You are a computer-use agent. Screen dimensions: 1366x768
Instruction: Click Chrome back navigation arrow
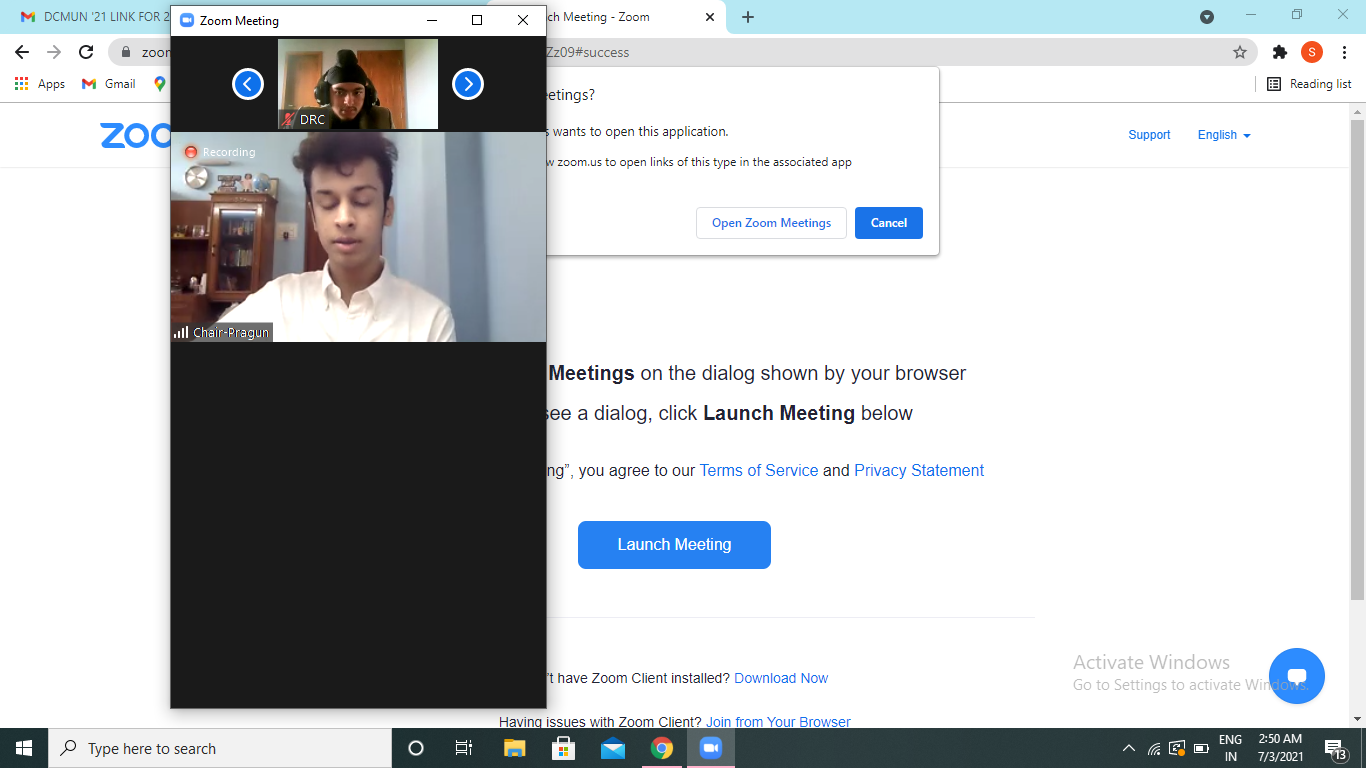[22, 52]
